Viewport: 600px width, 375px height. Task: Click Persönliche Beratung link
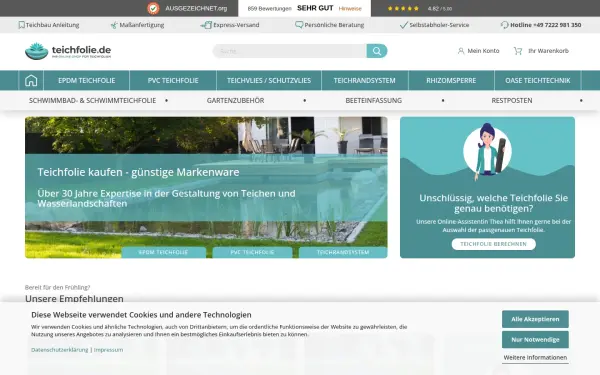pyautogui.click(x=334, y=25)
